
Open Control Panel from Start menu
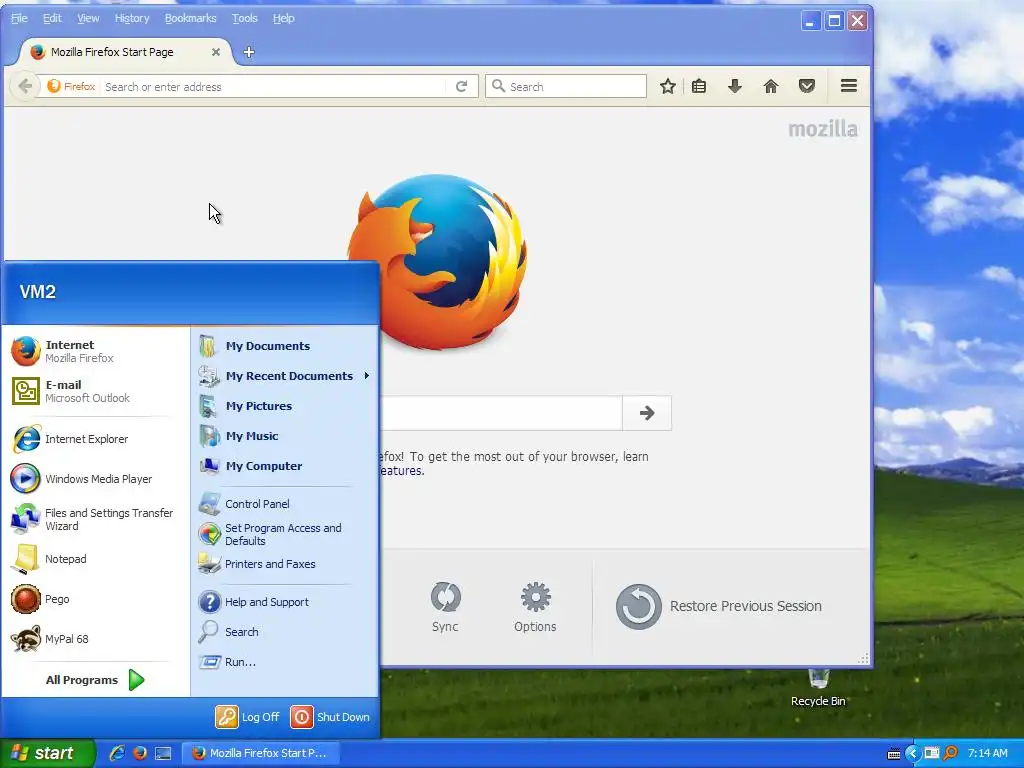tap(285, 504)
